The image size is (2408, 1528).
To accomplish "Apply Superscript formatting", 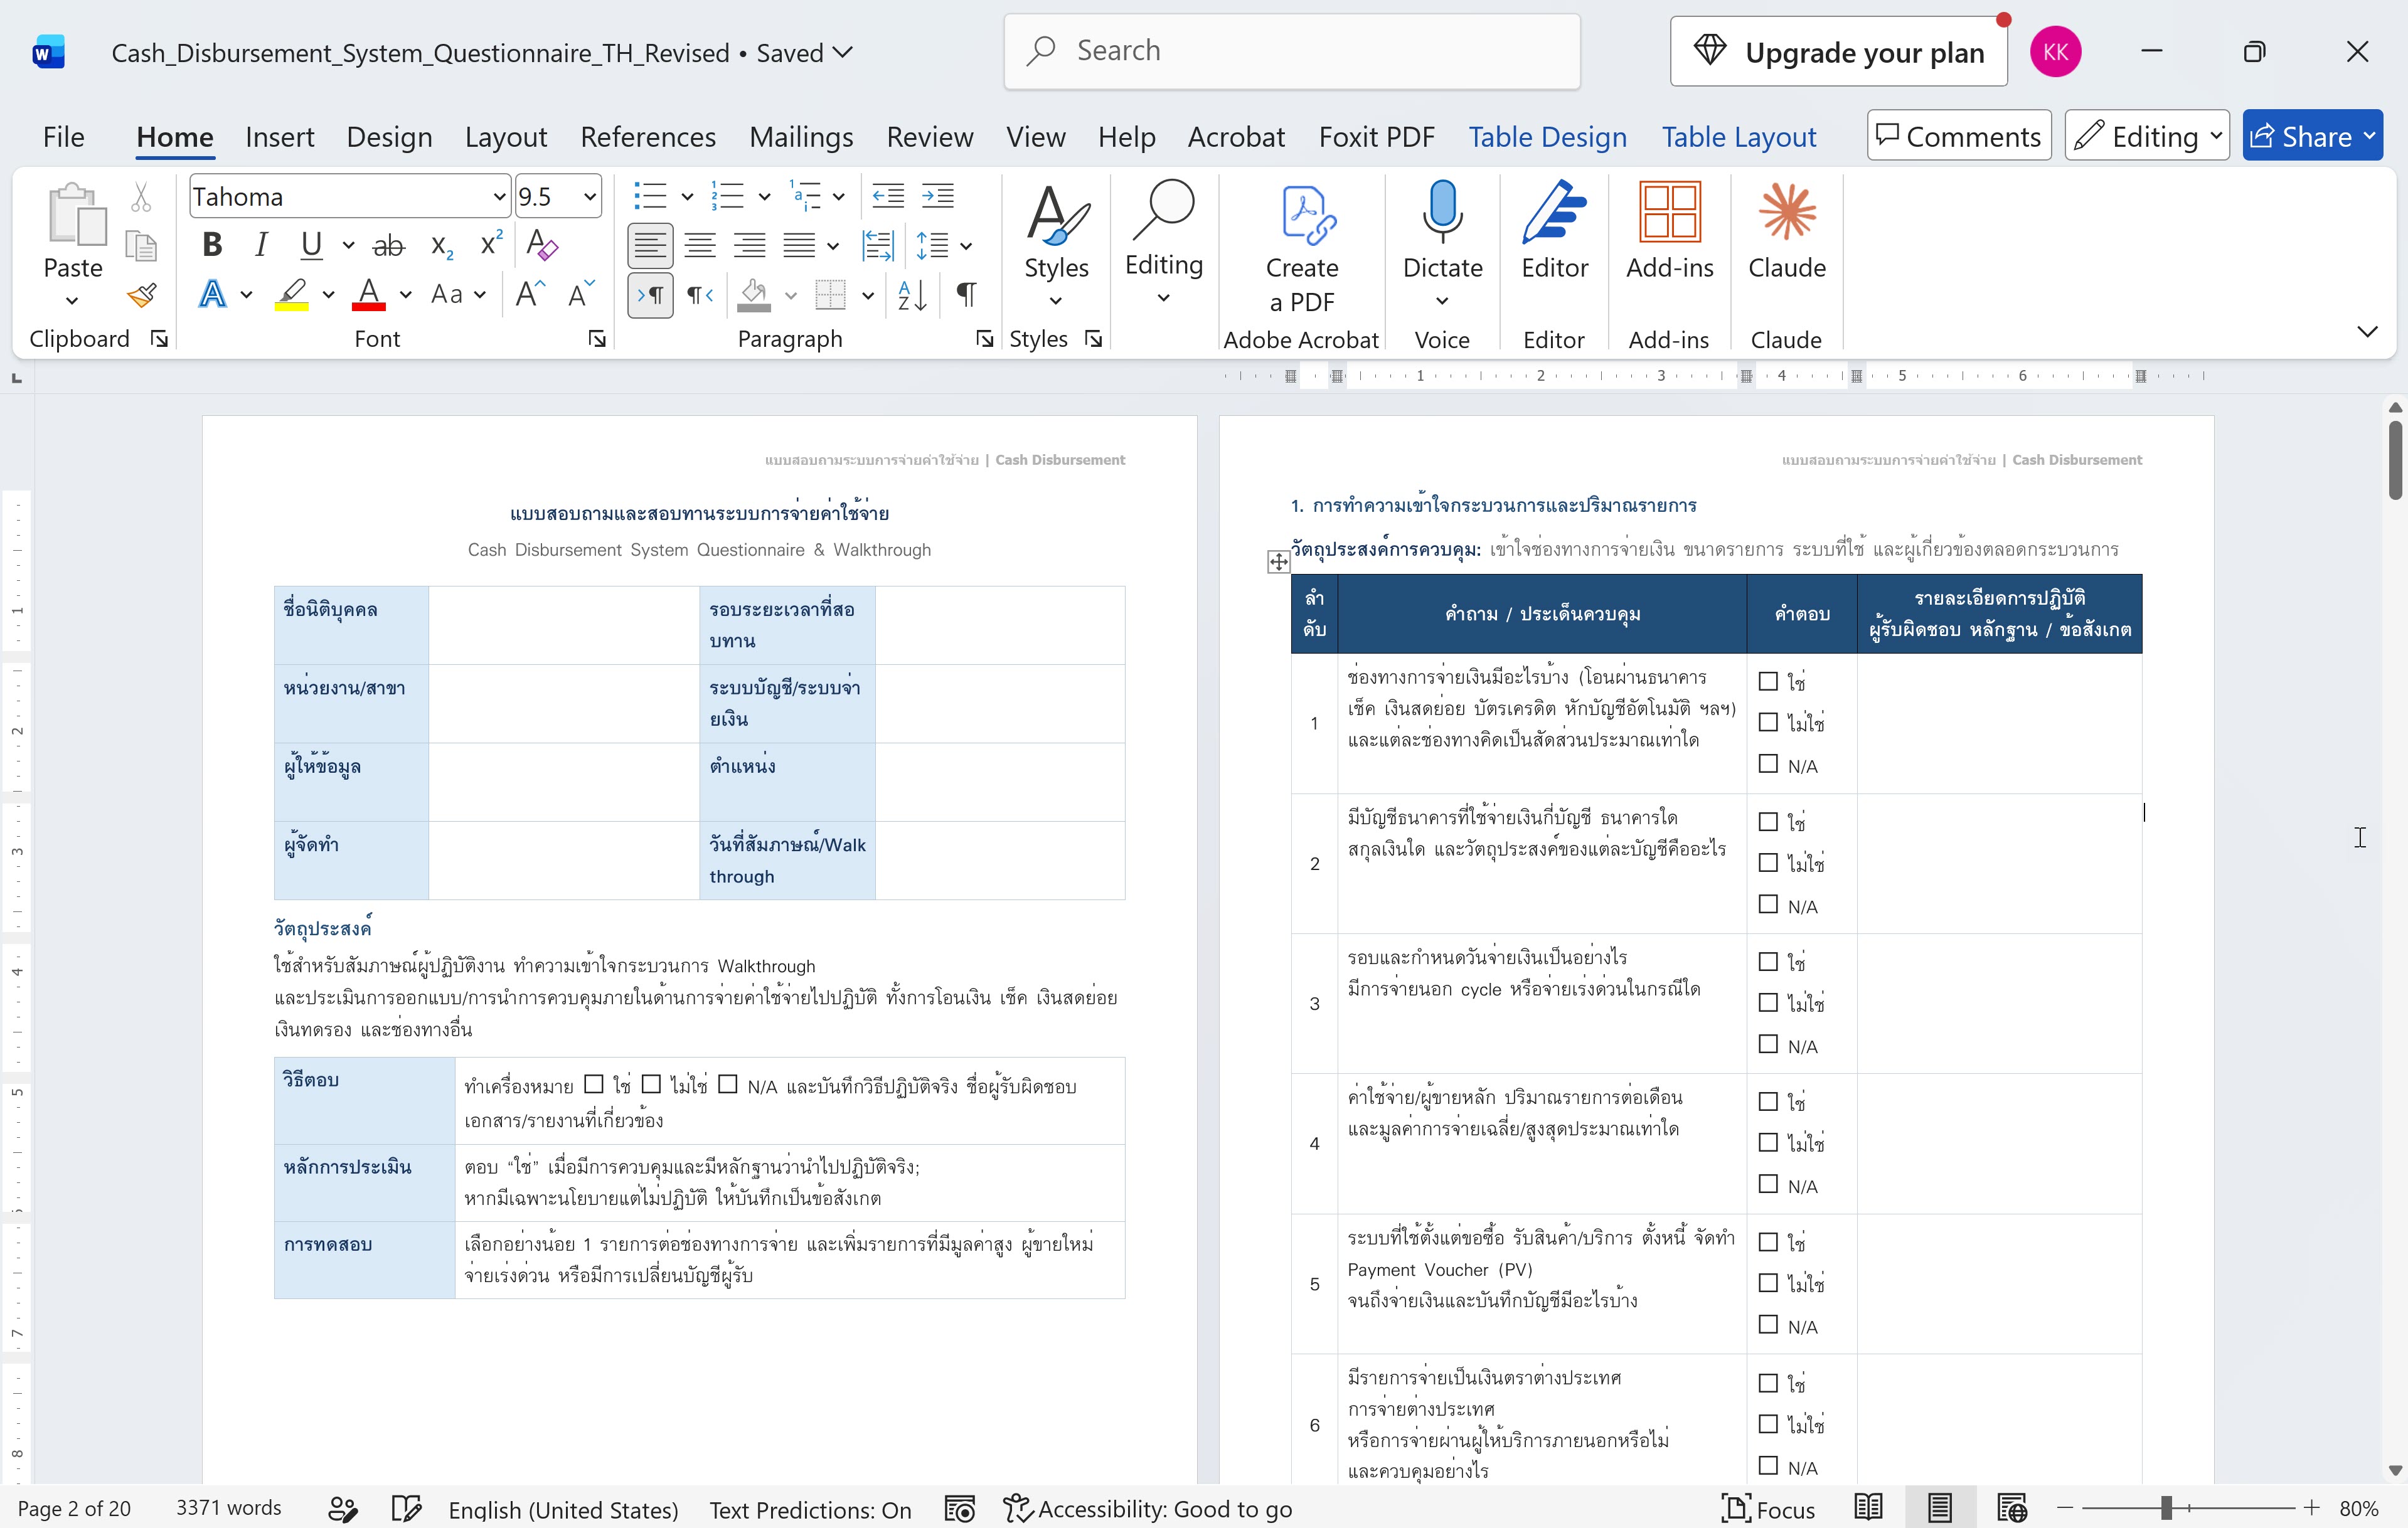I will 491,245.
